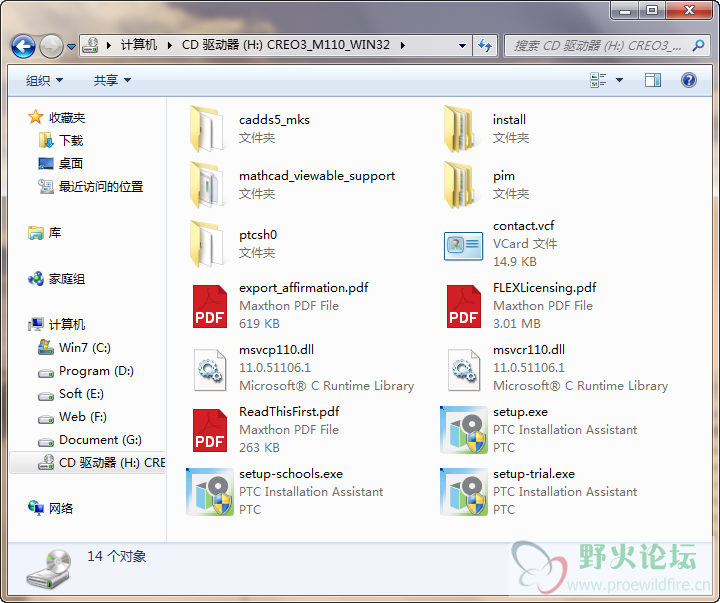Change view with the view mode icon
Viewport: 720px width, 603px height.
598,80
